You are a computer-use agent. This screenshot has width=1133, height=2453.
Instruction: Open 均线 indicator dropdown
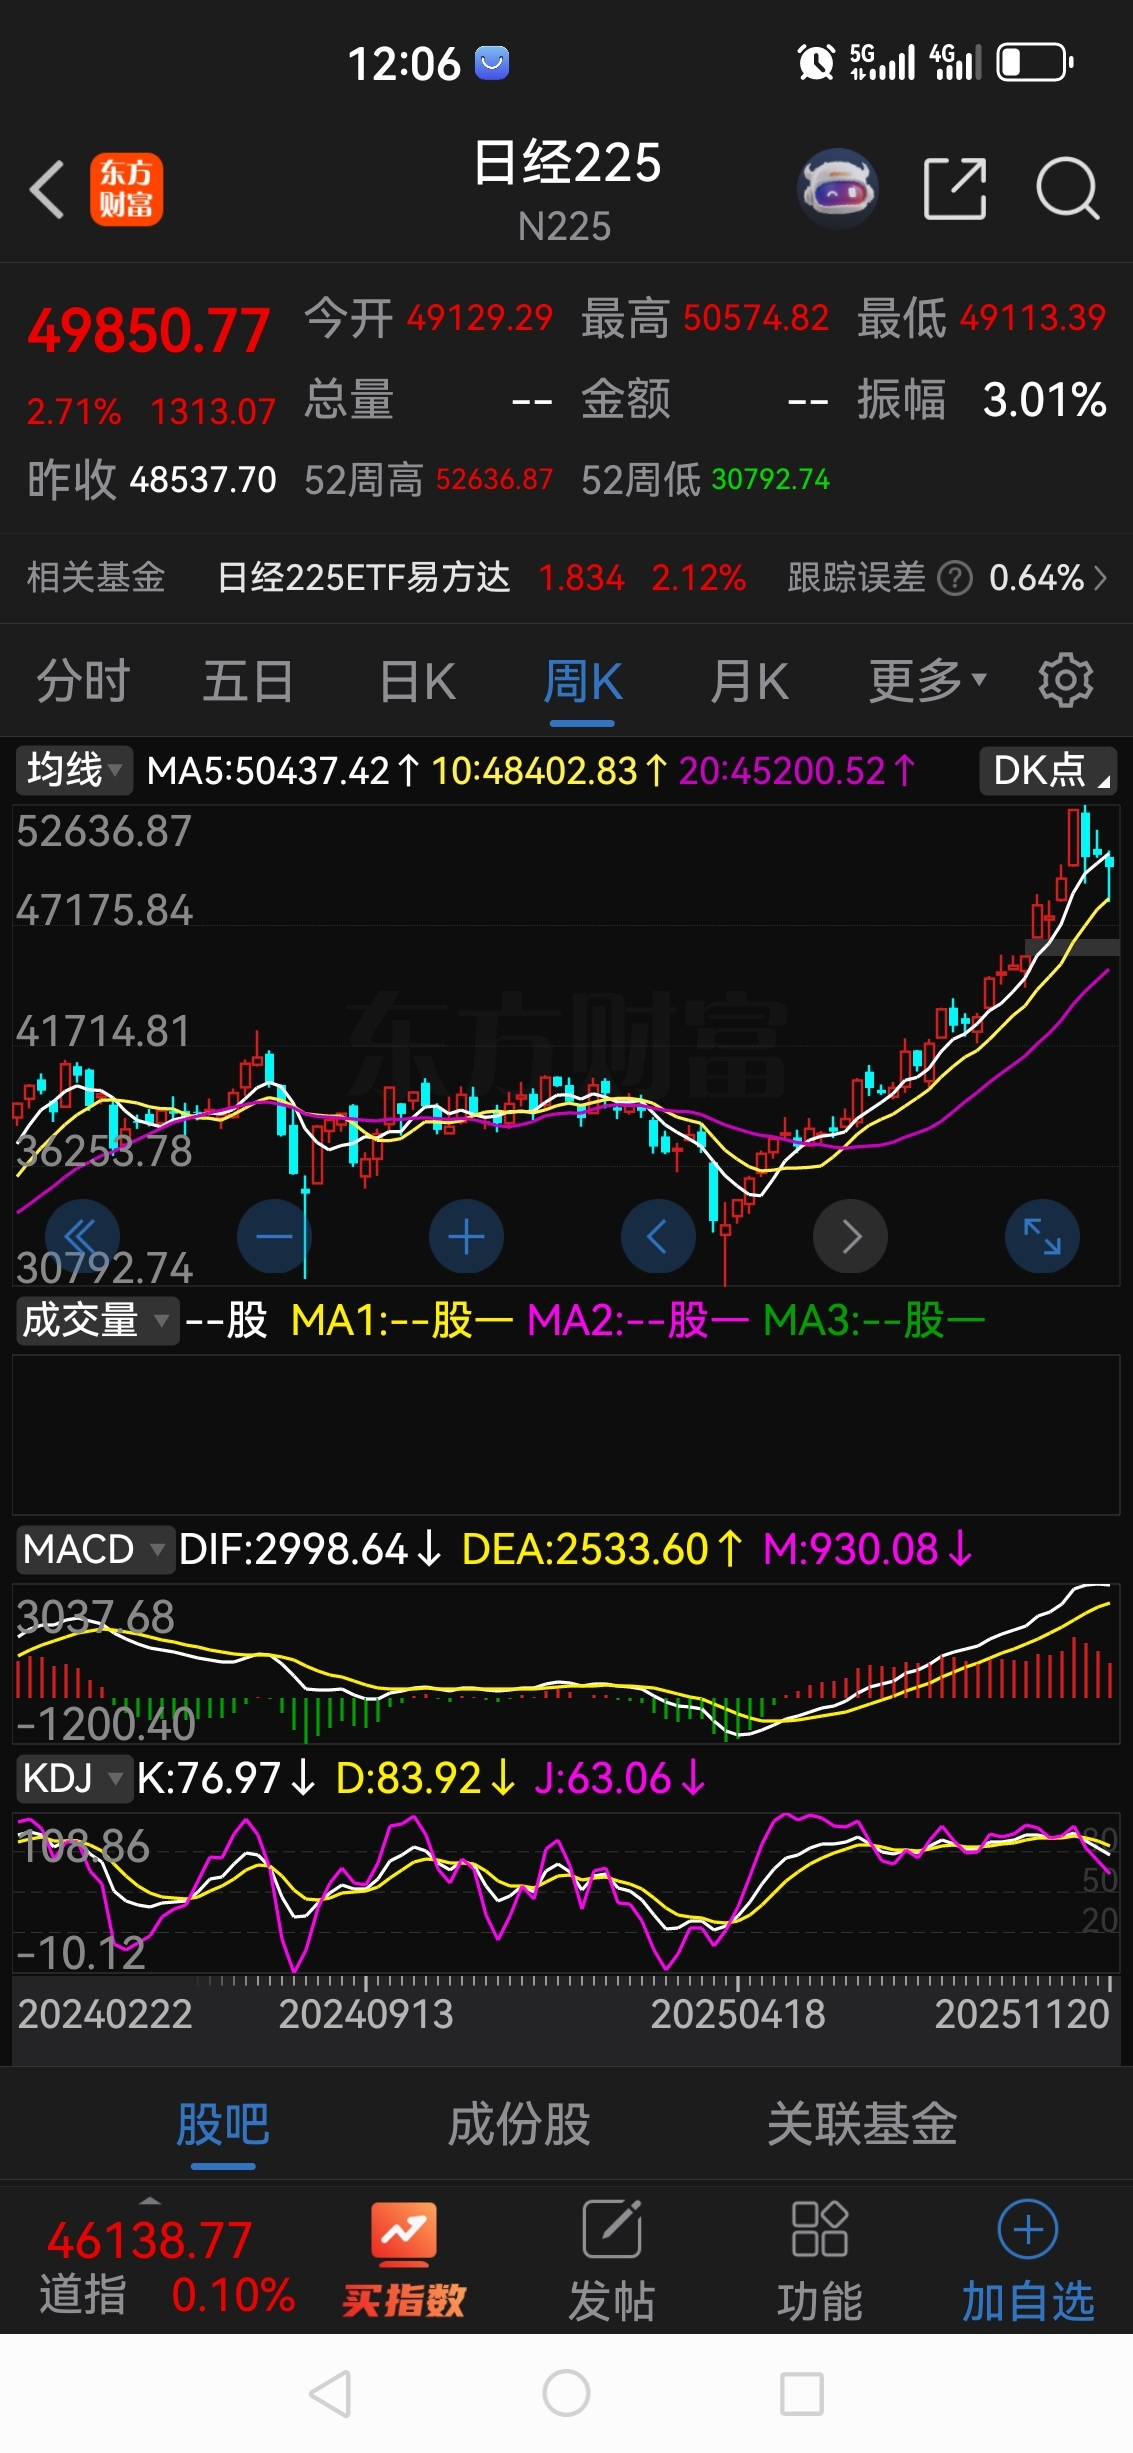74,771
